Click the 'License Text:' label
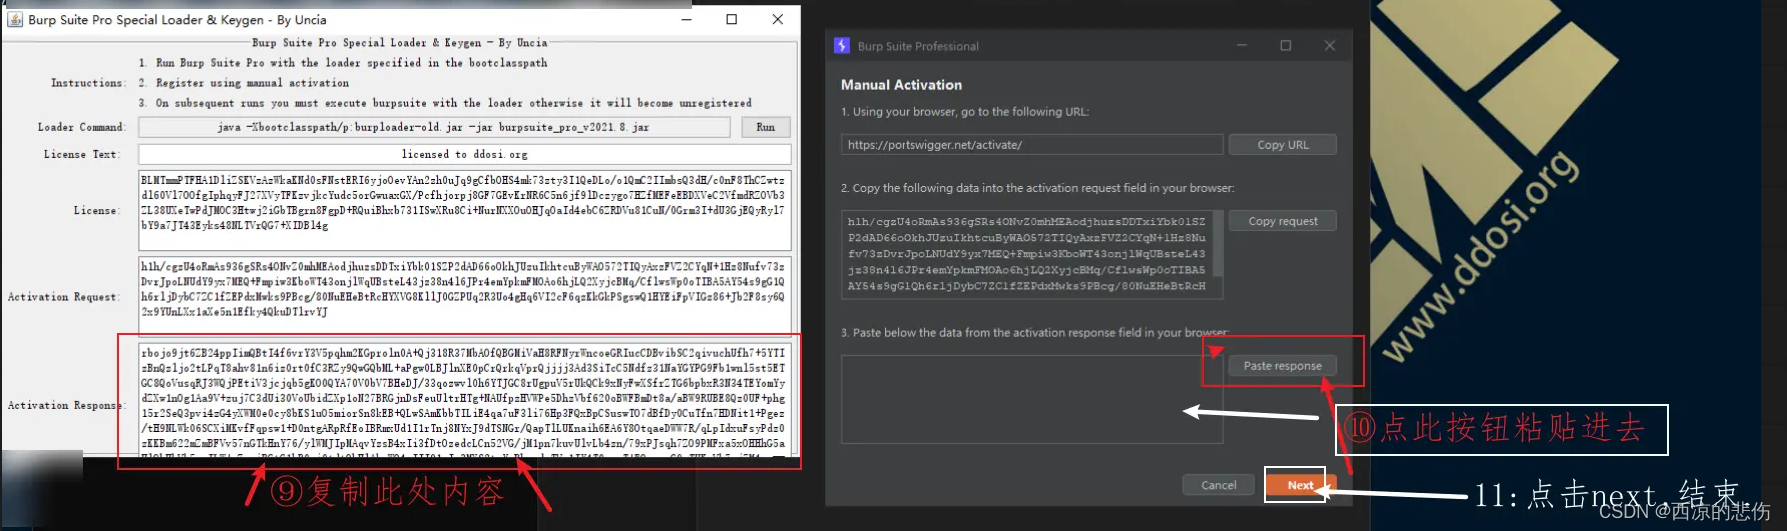Viewport: 1787px width, 531px height. [x=82, y=154]
